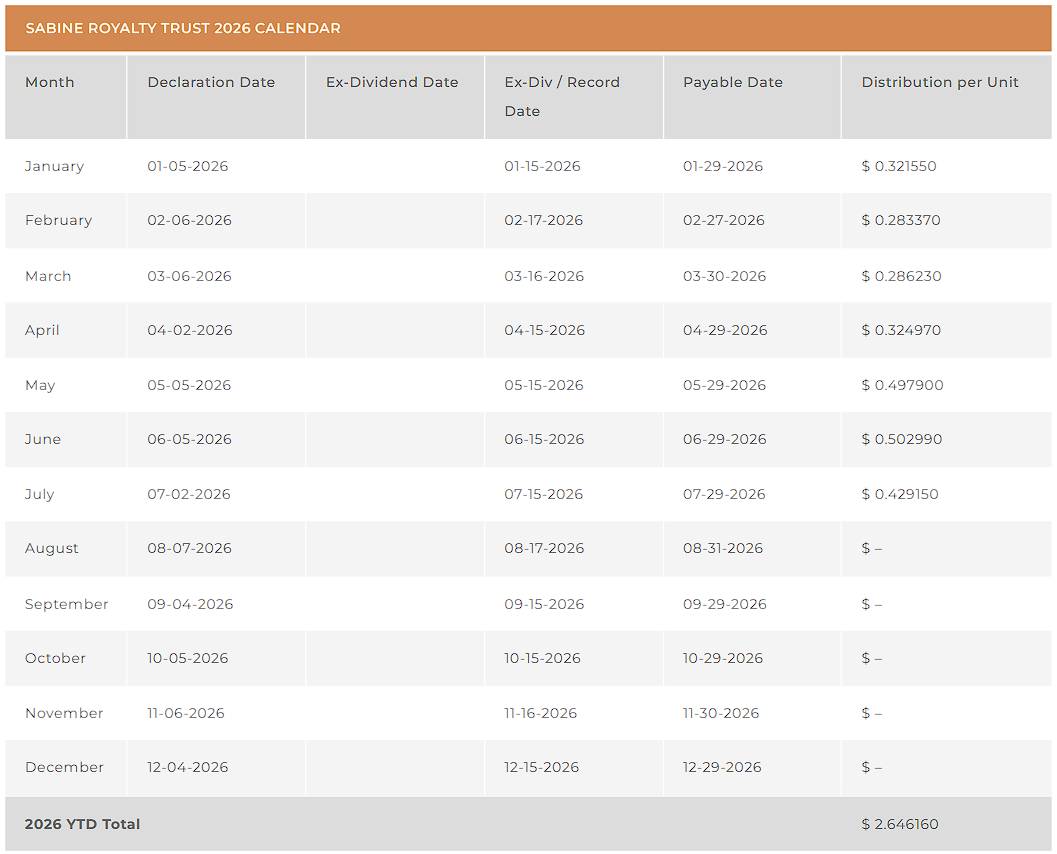Select payable date 11-30-2026
Viewport: 1057px width, 854px height.
[721, 713]
